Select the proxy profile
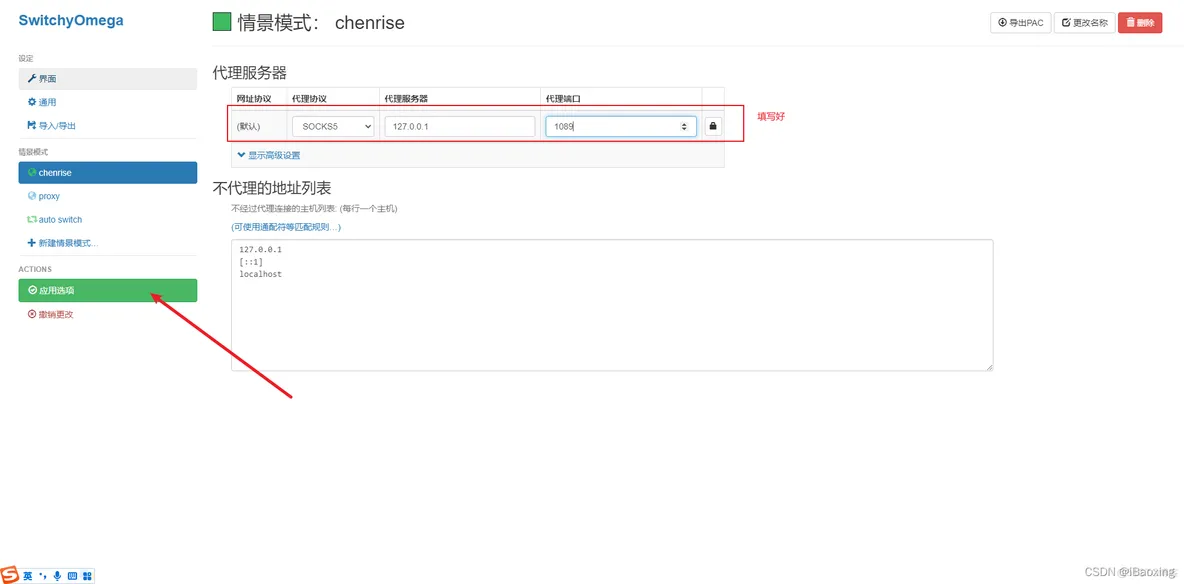 [107, 196]
